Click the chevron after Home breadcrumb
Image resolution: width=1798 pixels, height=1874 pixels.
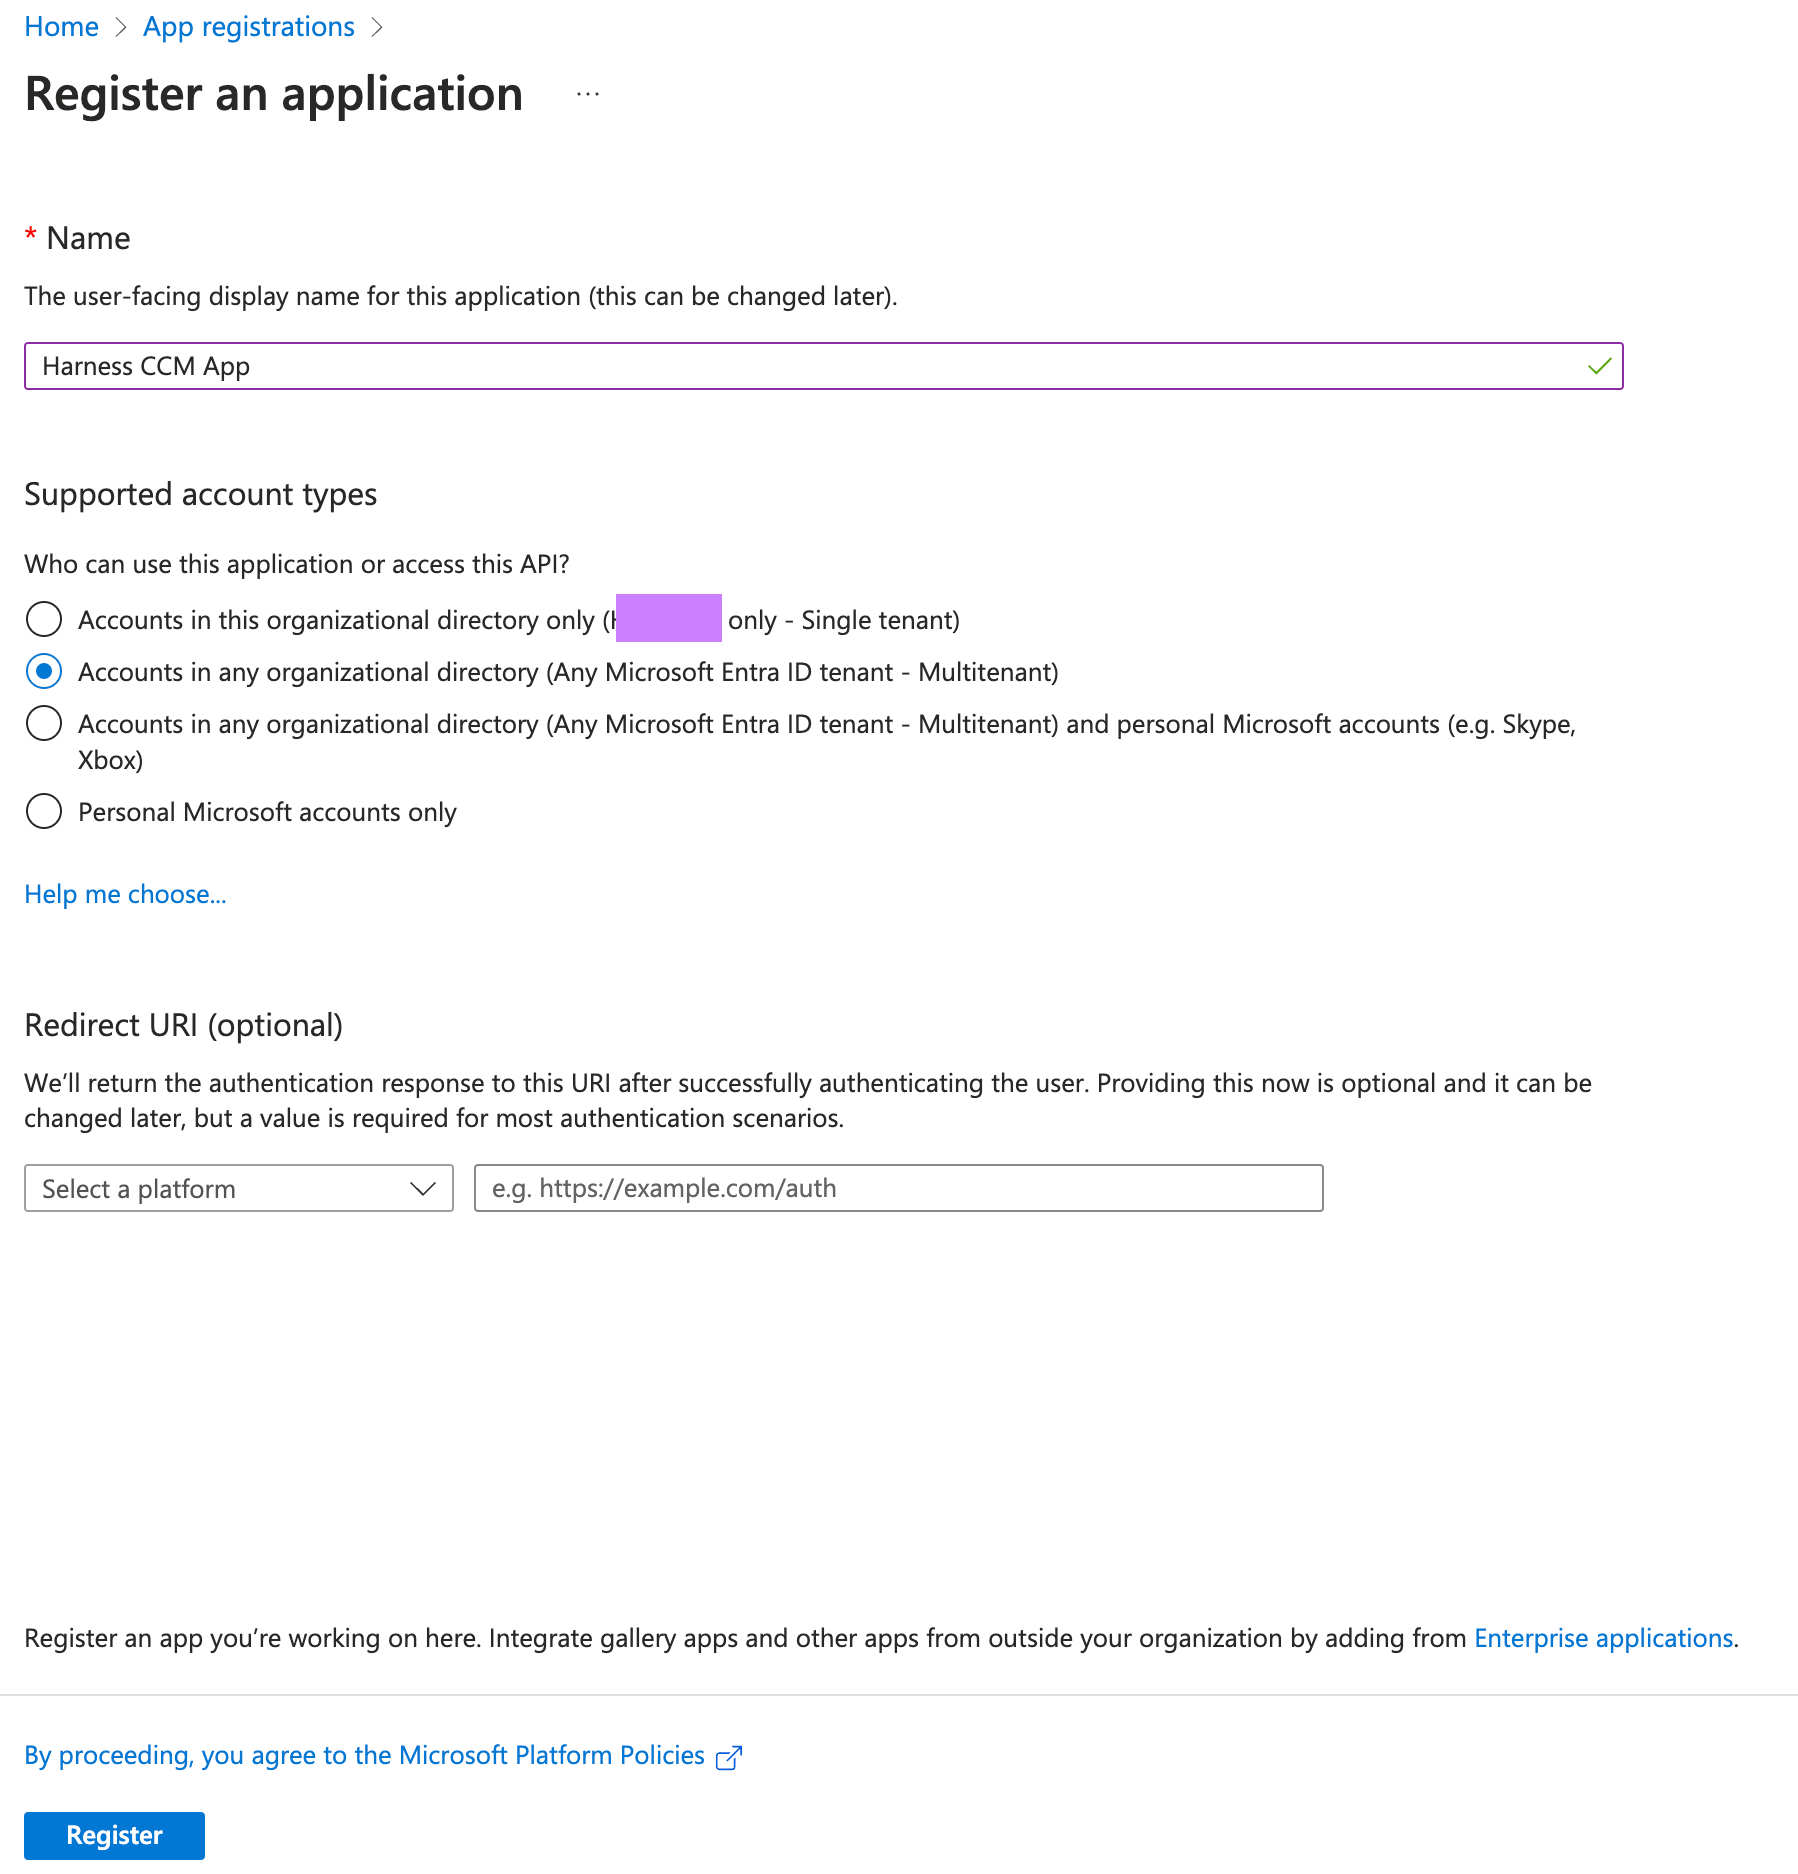(121, 27)
